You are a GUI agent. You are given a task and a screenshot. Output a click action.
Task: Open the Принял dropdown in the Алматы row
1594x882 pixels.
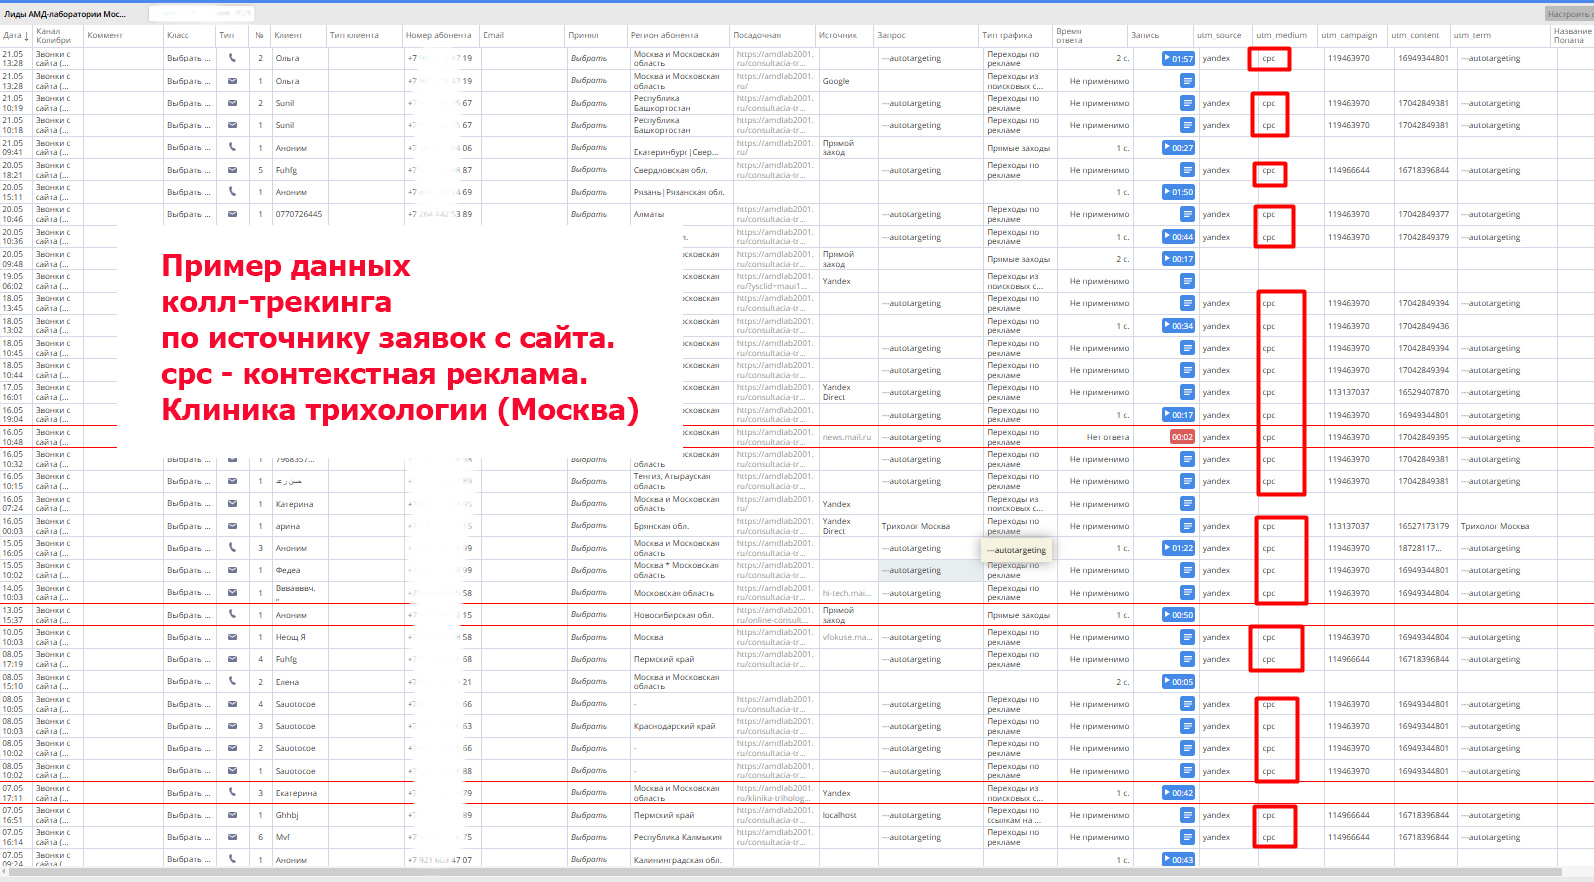pos(589,214)
